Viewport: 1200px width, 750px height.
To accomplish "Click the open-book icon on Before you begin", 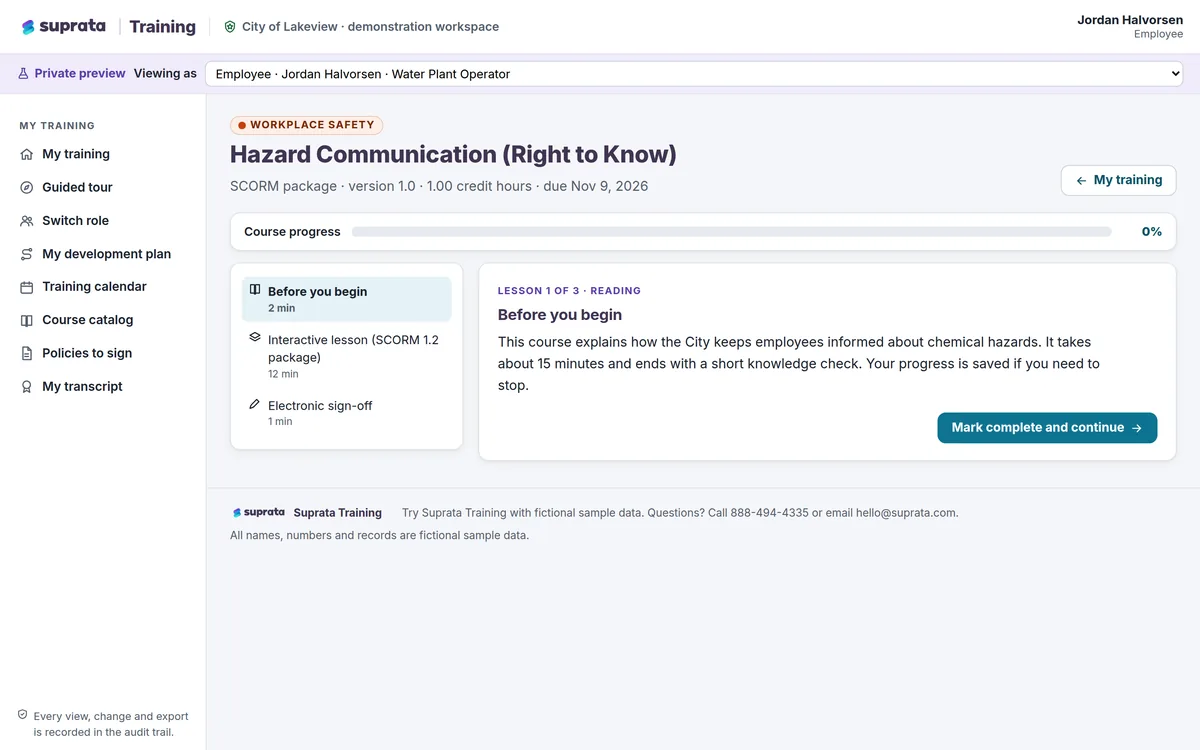I will [255, 290].
